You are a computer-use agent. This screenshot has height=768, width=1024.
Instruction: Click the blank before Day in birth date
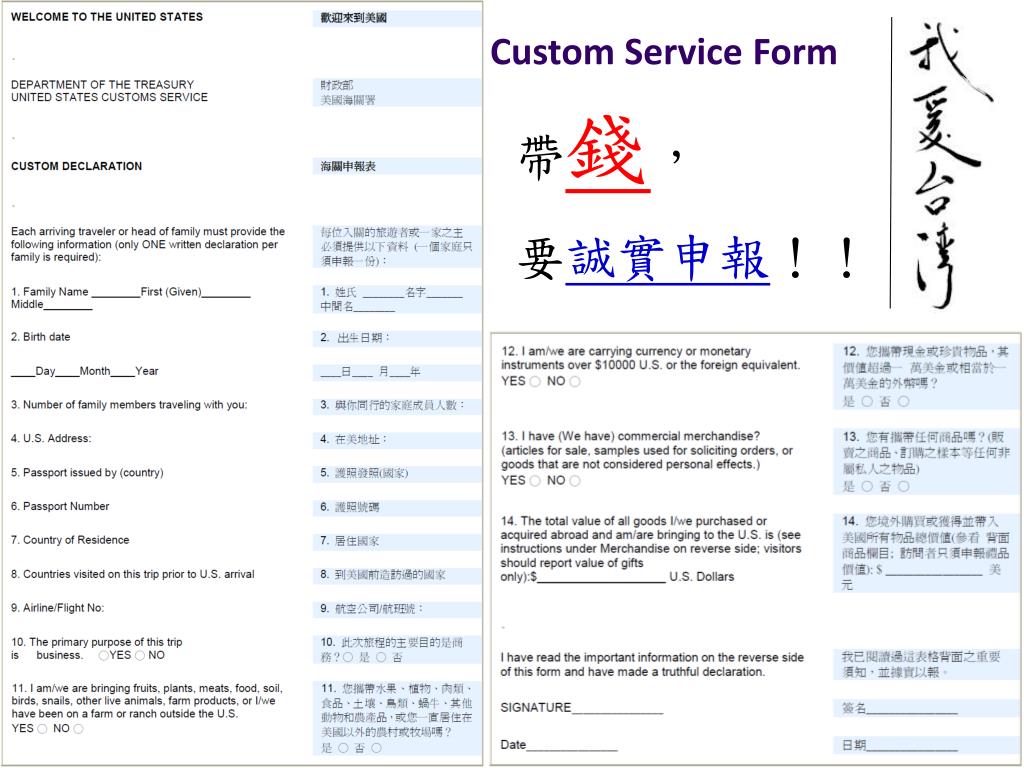pos(23,372)
